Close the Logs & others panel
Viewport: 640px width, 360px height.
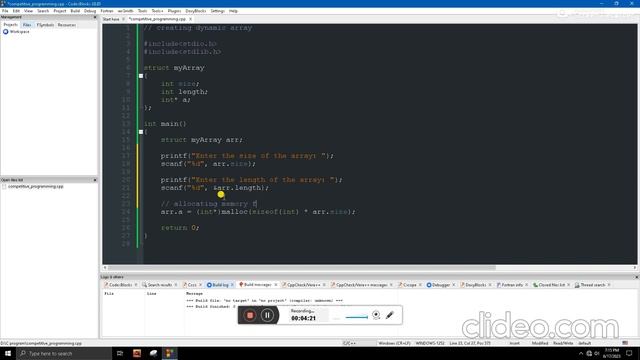[x=636, y=277]
